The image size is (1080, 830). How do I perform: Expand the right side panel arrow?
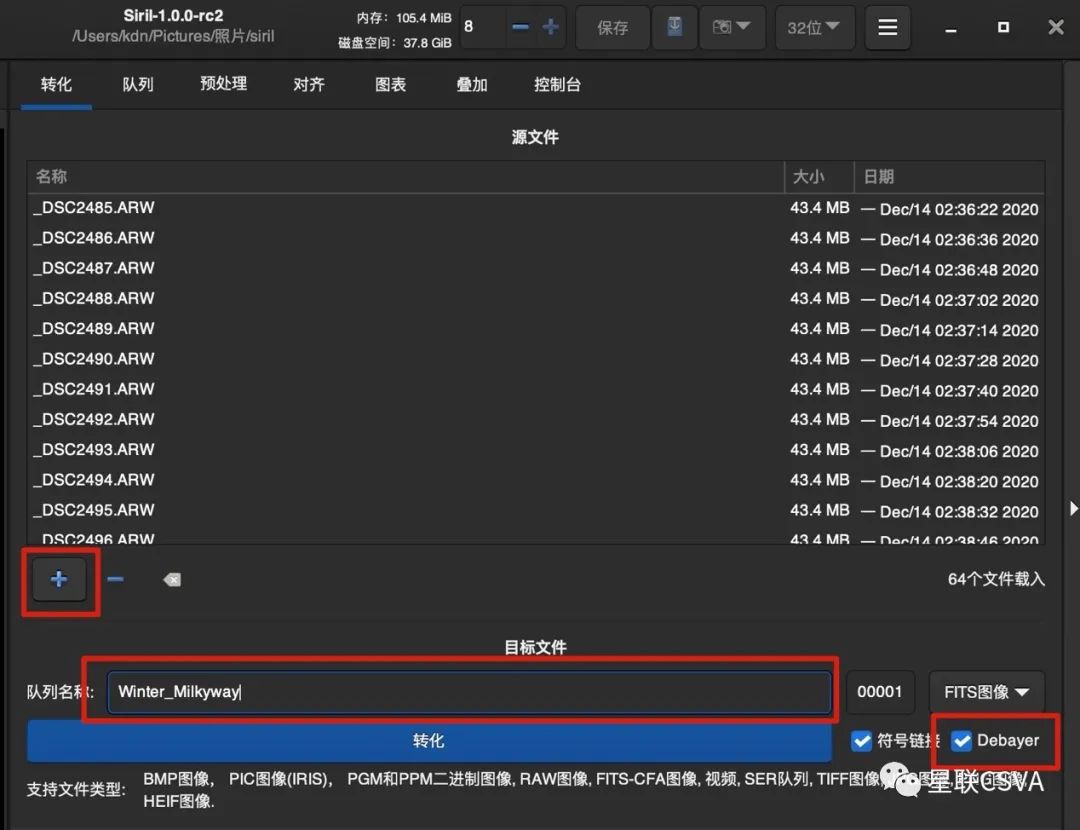coord(1073,509)
